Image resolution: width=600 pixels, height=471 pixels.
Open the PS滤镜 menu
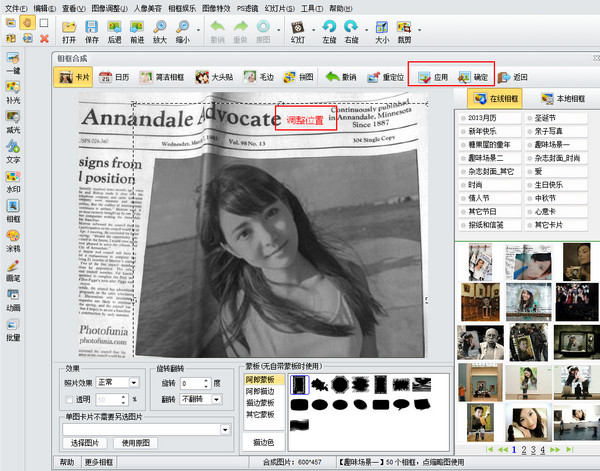[x=247, y=8]
